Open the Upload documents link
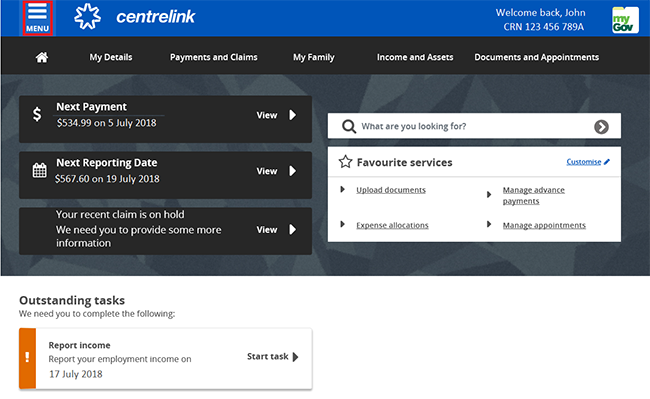This screenshot has width=650, height=399. click(391, 190)
